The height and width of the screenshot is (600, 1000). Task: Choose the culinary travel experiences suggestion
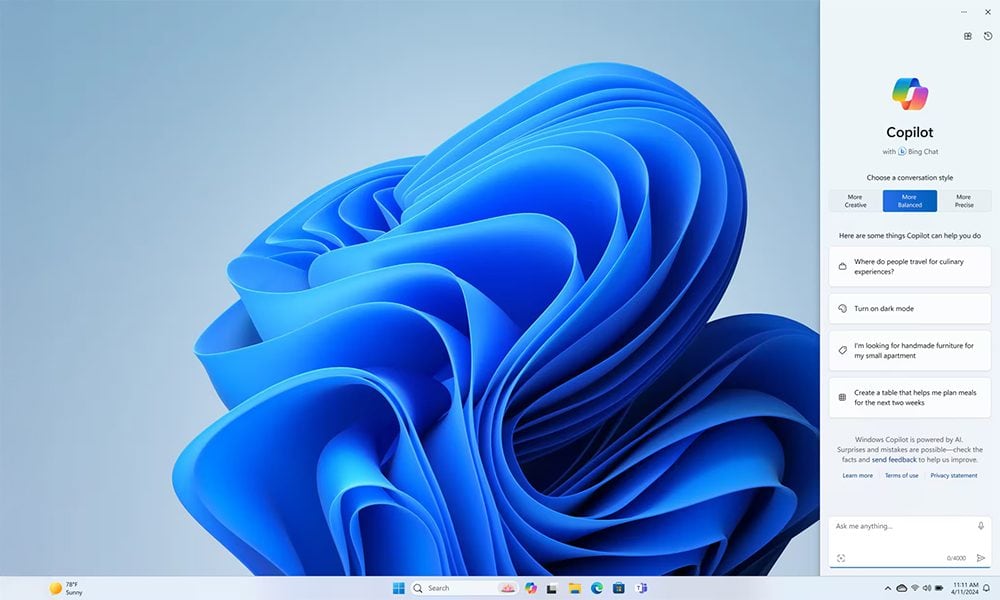point(909,267)
